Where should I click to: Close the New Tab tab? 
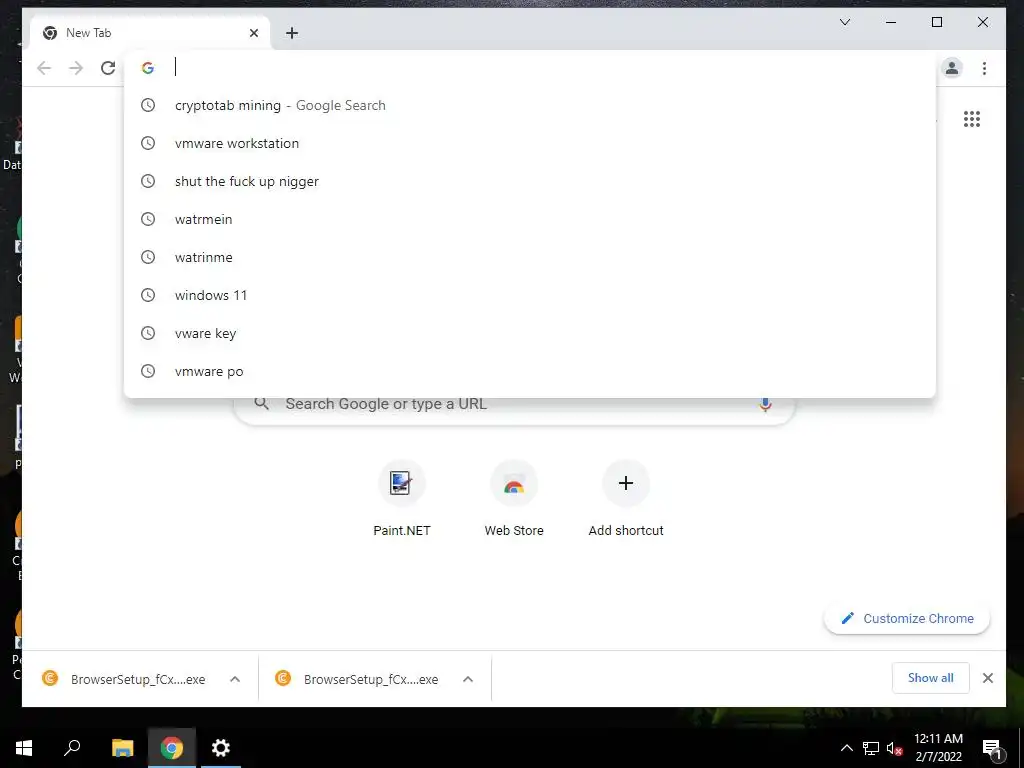pos(254,33)
